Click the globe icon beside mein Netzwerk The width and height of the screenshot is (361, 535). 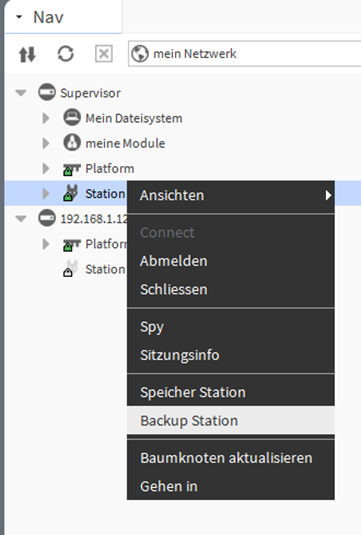(140, 54)
